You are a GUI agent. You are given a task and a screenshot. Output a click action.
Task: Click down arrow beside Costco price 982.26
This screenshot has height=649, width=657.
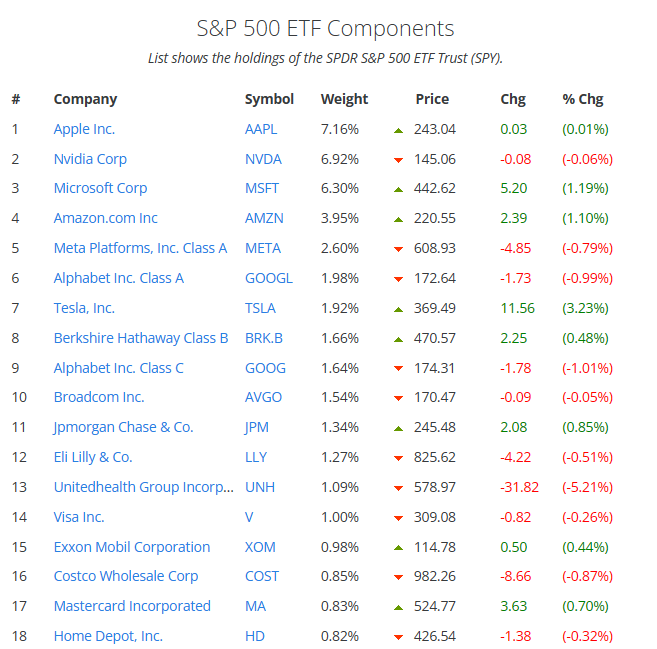click(398, 577)
